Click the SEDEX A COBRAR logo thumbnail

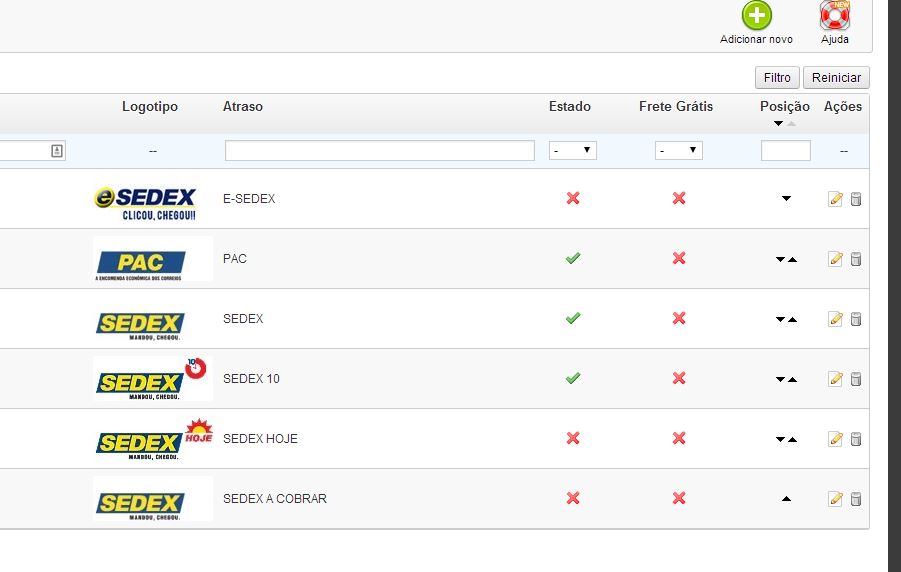[x=153, y=498]
